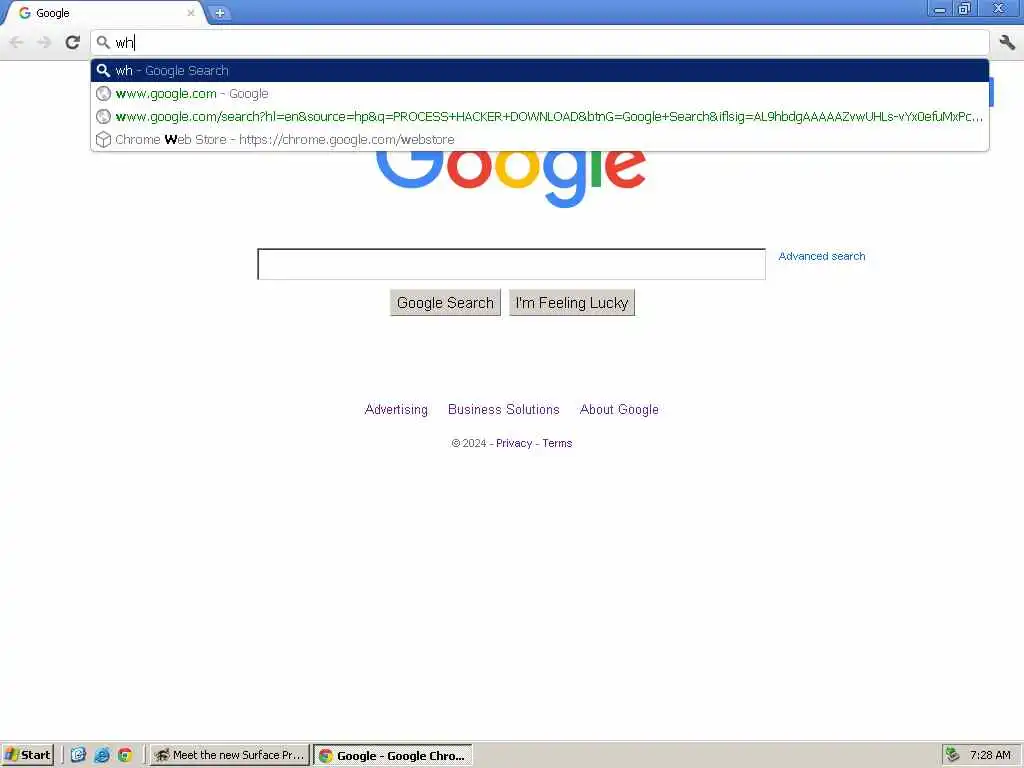This screenshot has width=1024, height=768.
Task: Open a new tab with plus button
Action: pos(220,13)
